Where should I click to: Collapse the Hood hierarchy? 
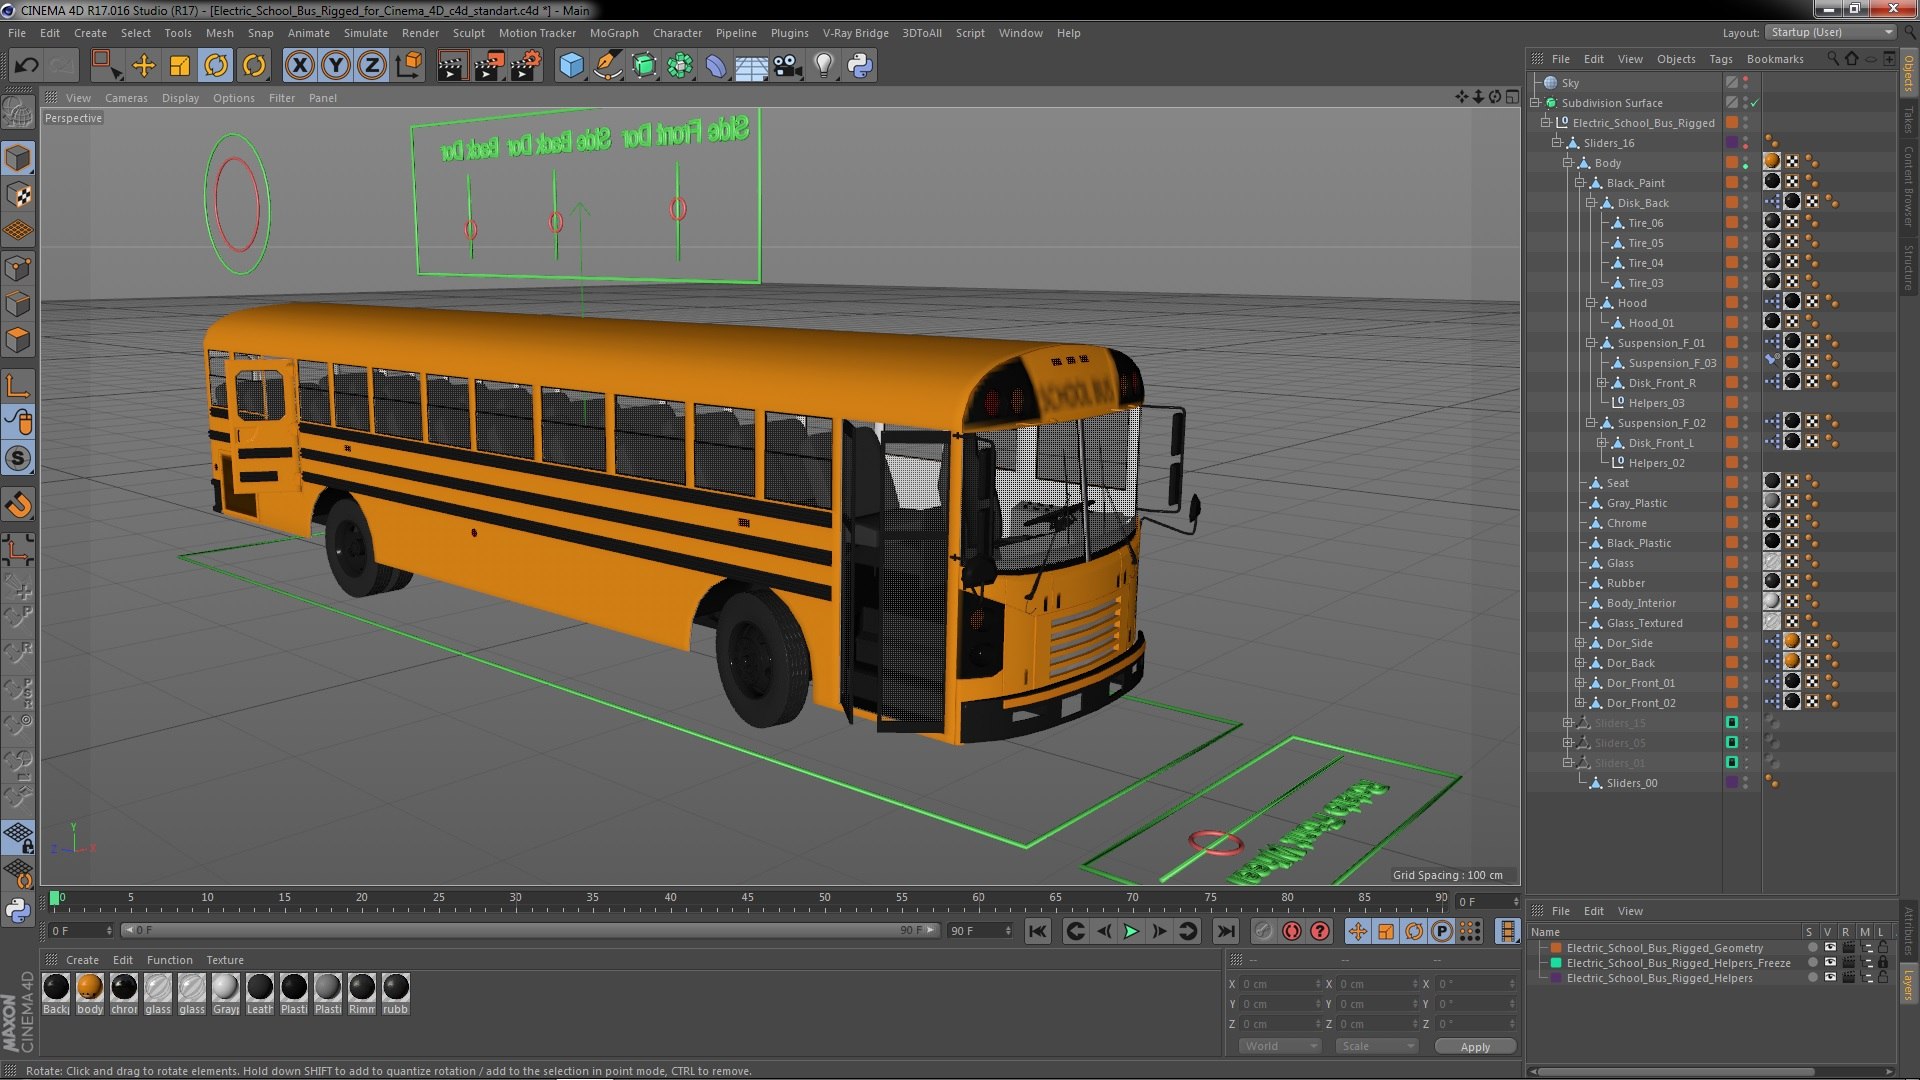click(x=1590, y=303)
